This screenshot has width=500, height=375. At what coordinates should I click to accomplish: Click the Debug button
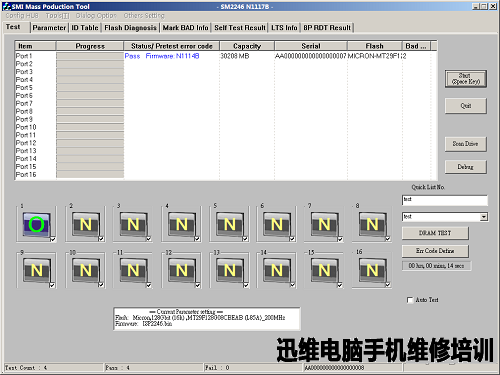(x=466, y=167)
